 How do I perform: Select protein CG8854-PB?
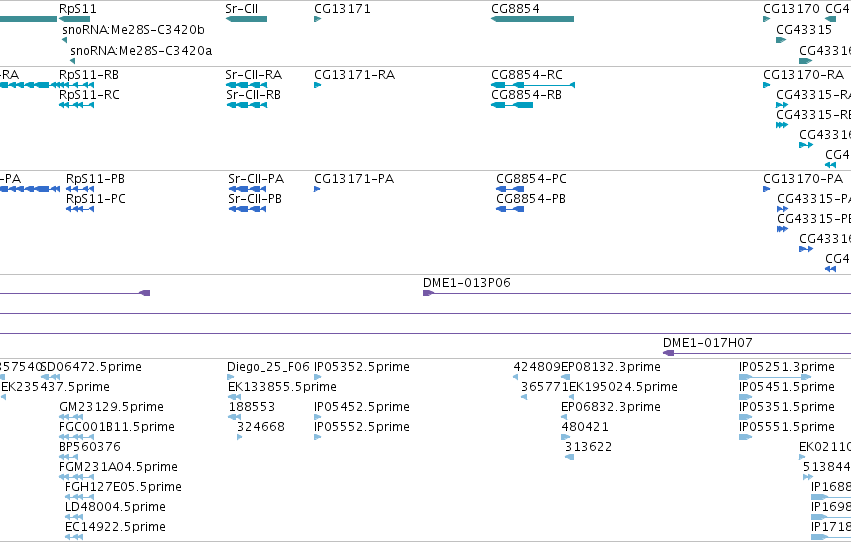click(x=531, y=199)
